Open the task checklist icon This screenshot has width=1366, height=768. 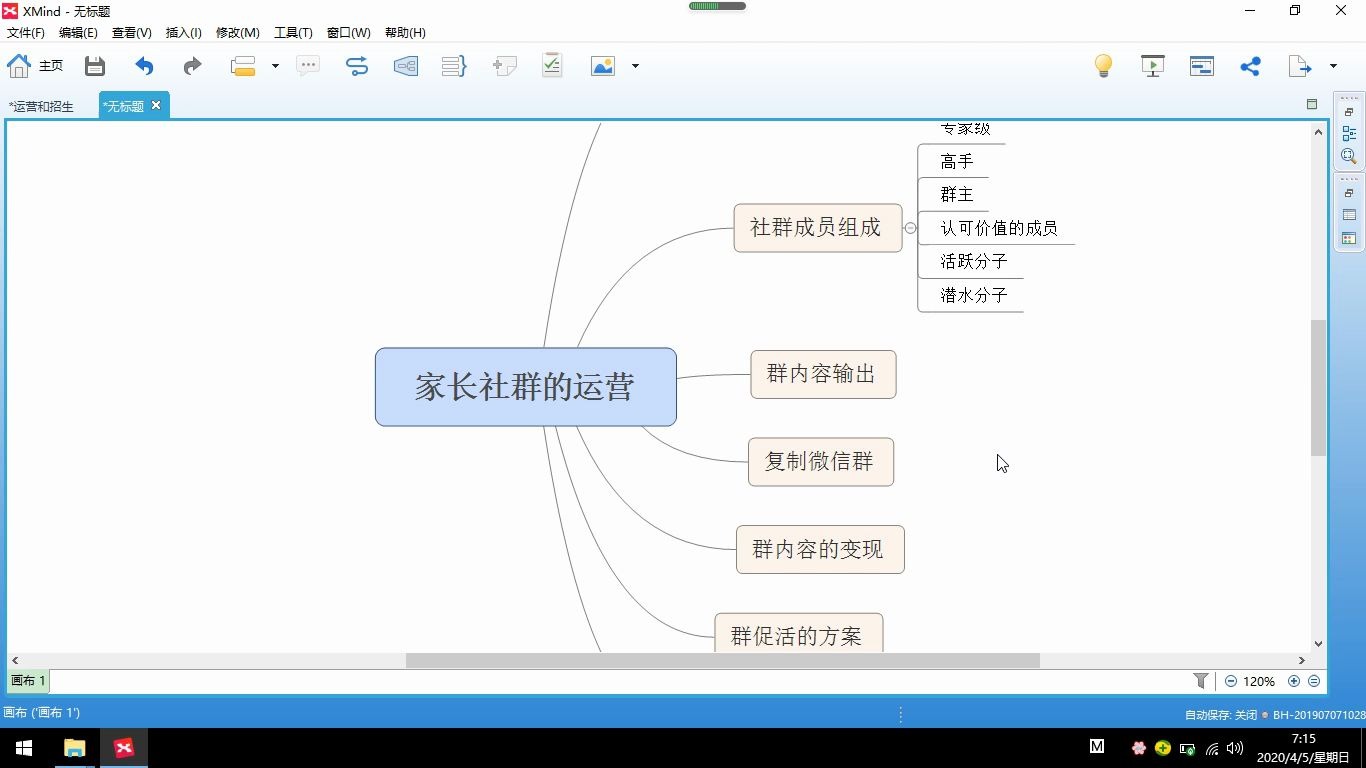coord(552,65)
